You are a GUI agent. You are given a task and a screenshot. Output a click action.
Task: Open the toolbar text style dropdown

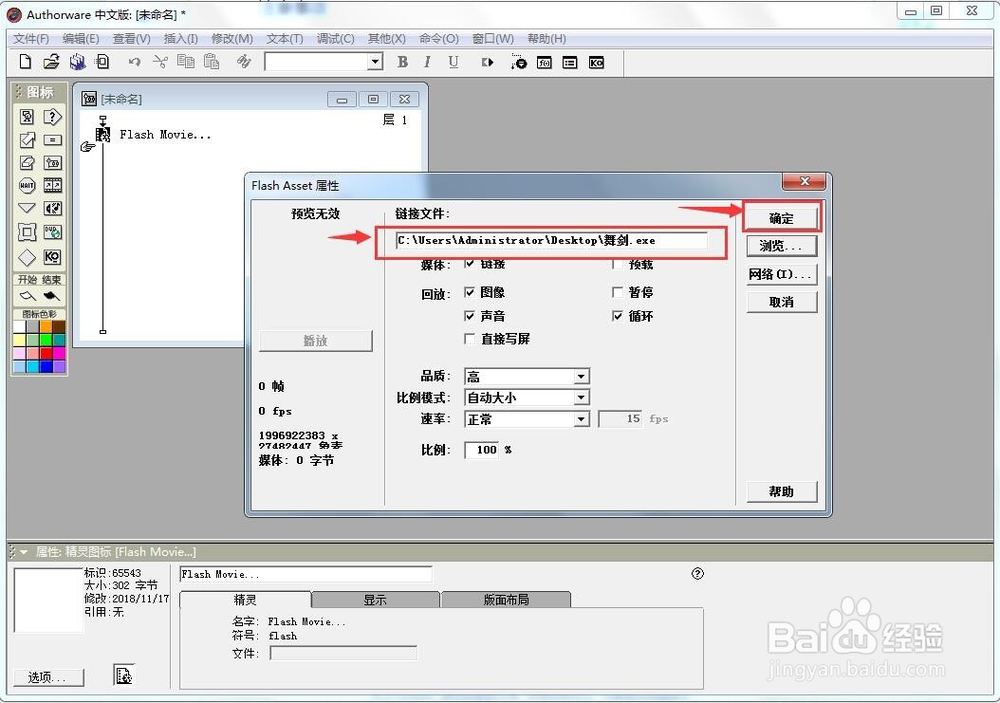[376, 62]
